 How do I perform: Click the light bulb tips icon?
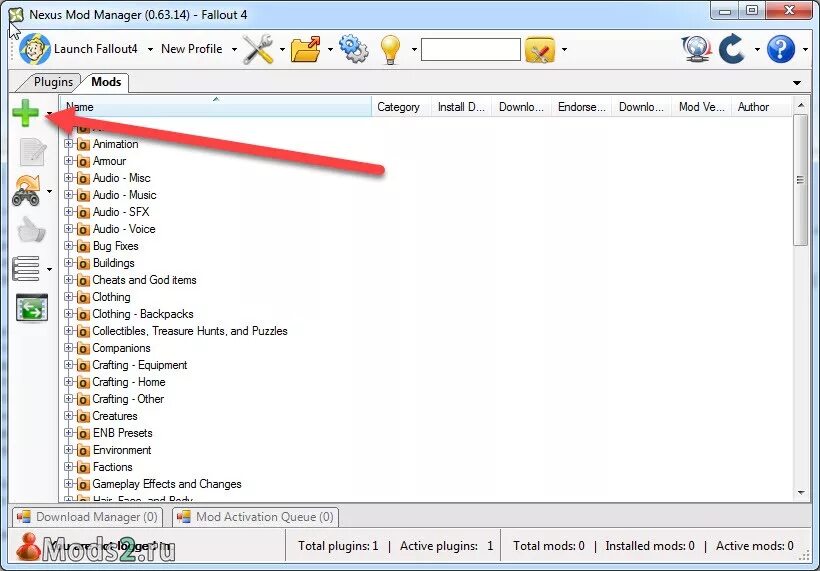[390, 50]
